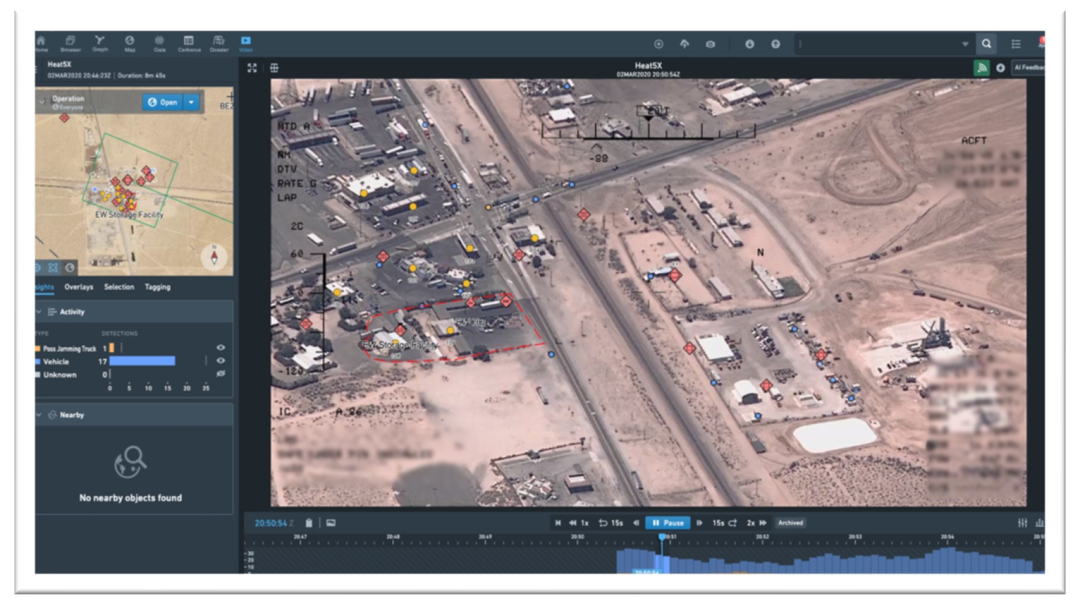The height and width of the screenshot is (613, 1080).
Task: Jump forward 15s button
Action: 725,523
